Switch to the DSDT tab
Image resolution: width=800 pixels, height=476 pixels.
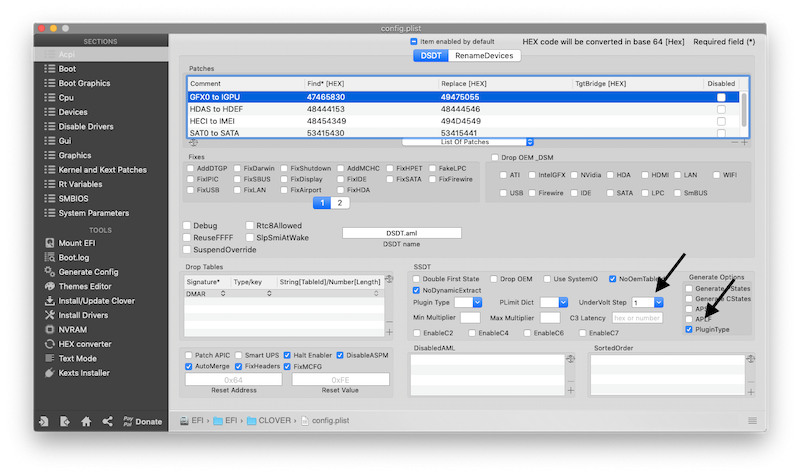click(x=431, y=56)
